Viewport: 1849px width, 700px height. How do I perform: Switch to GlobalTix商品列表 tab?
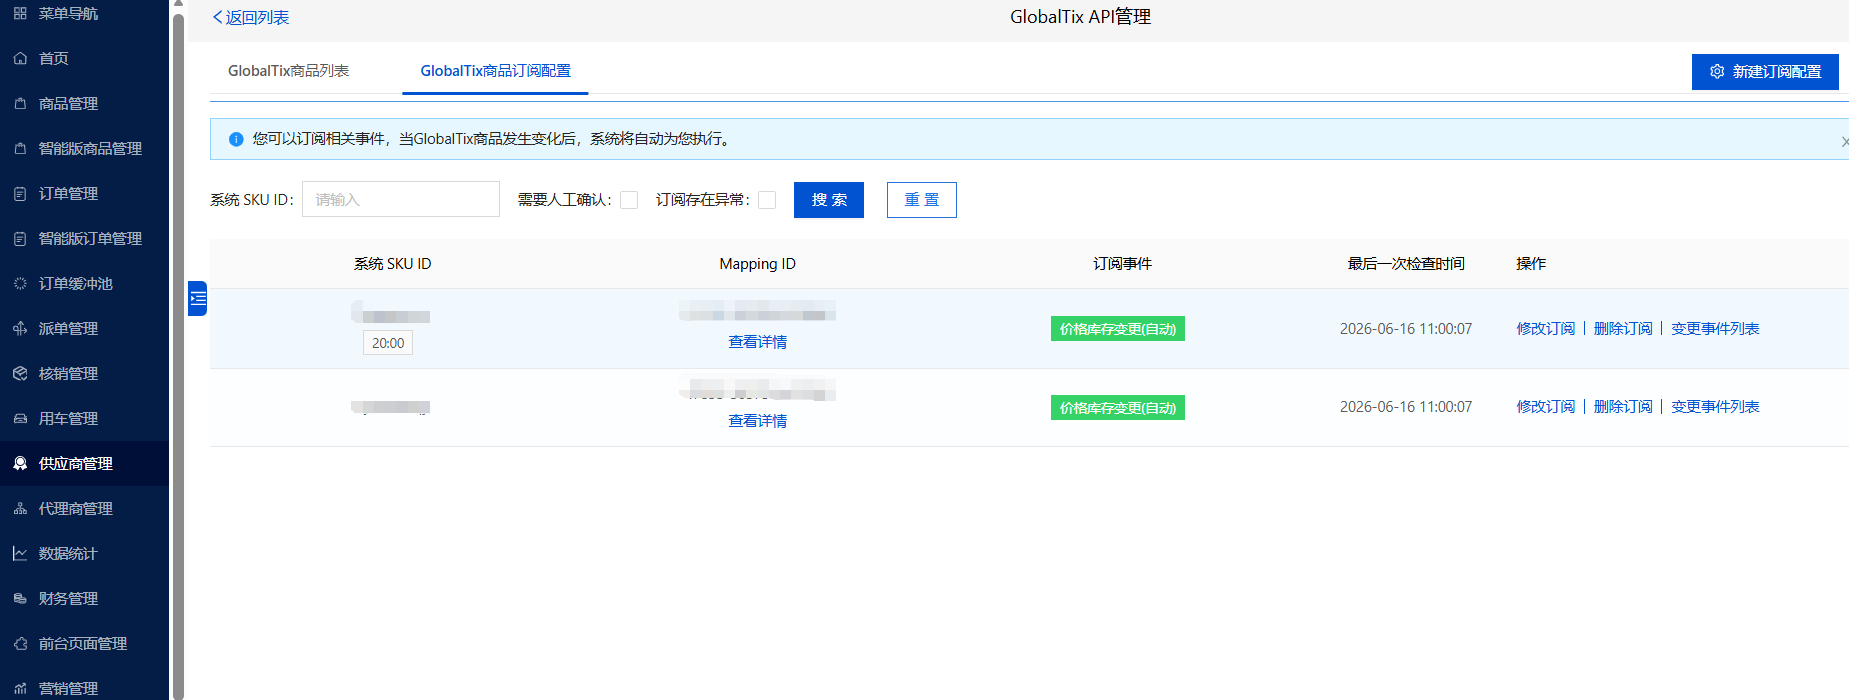[288, 71]
